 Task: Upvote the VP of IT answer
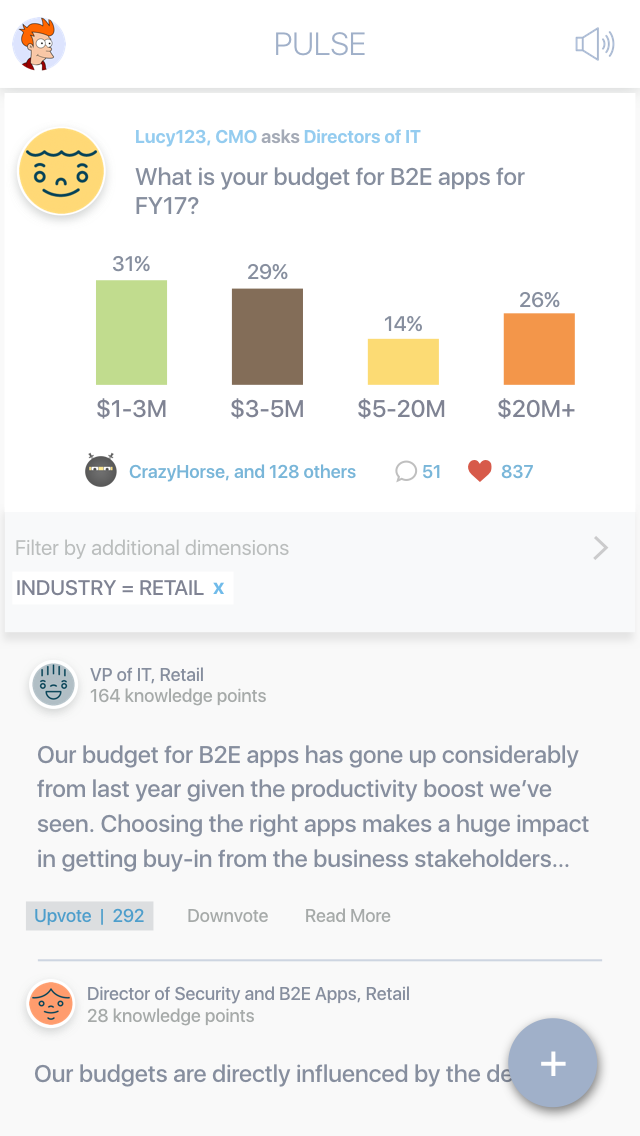(x=89, y=915)
